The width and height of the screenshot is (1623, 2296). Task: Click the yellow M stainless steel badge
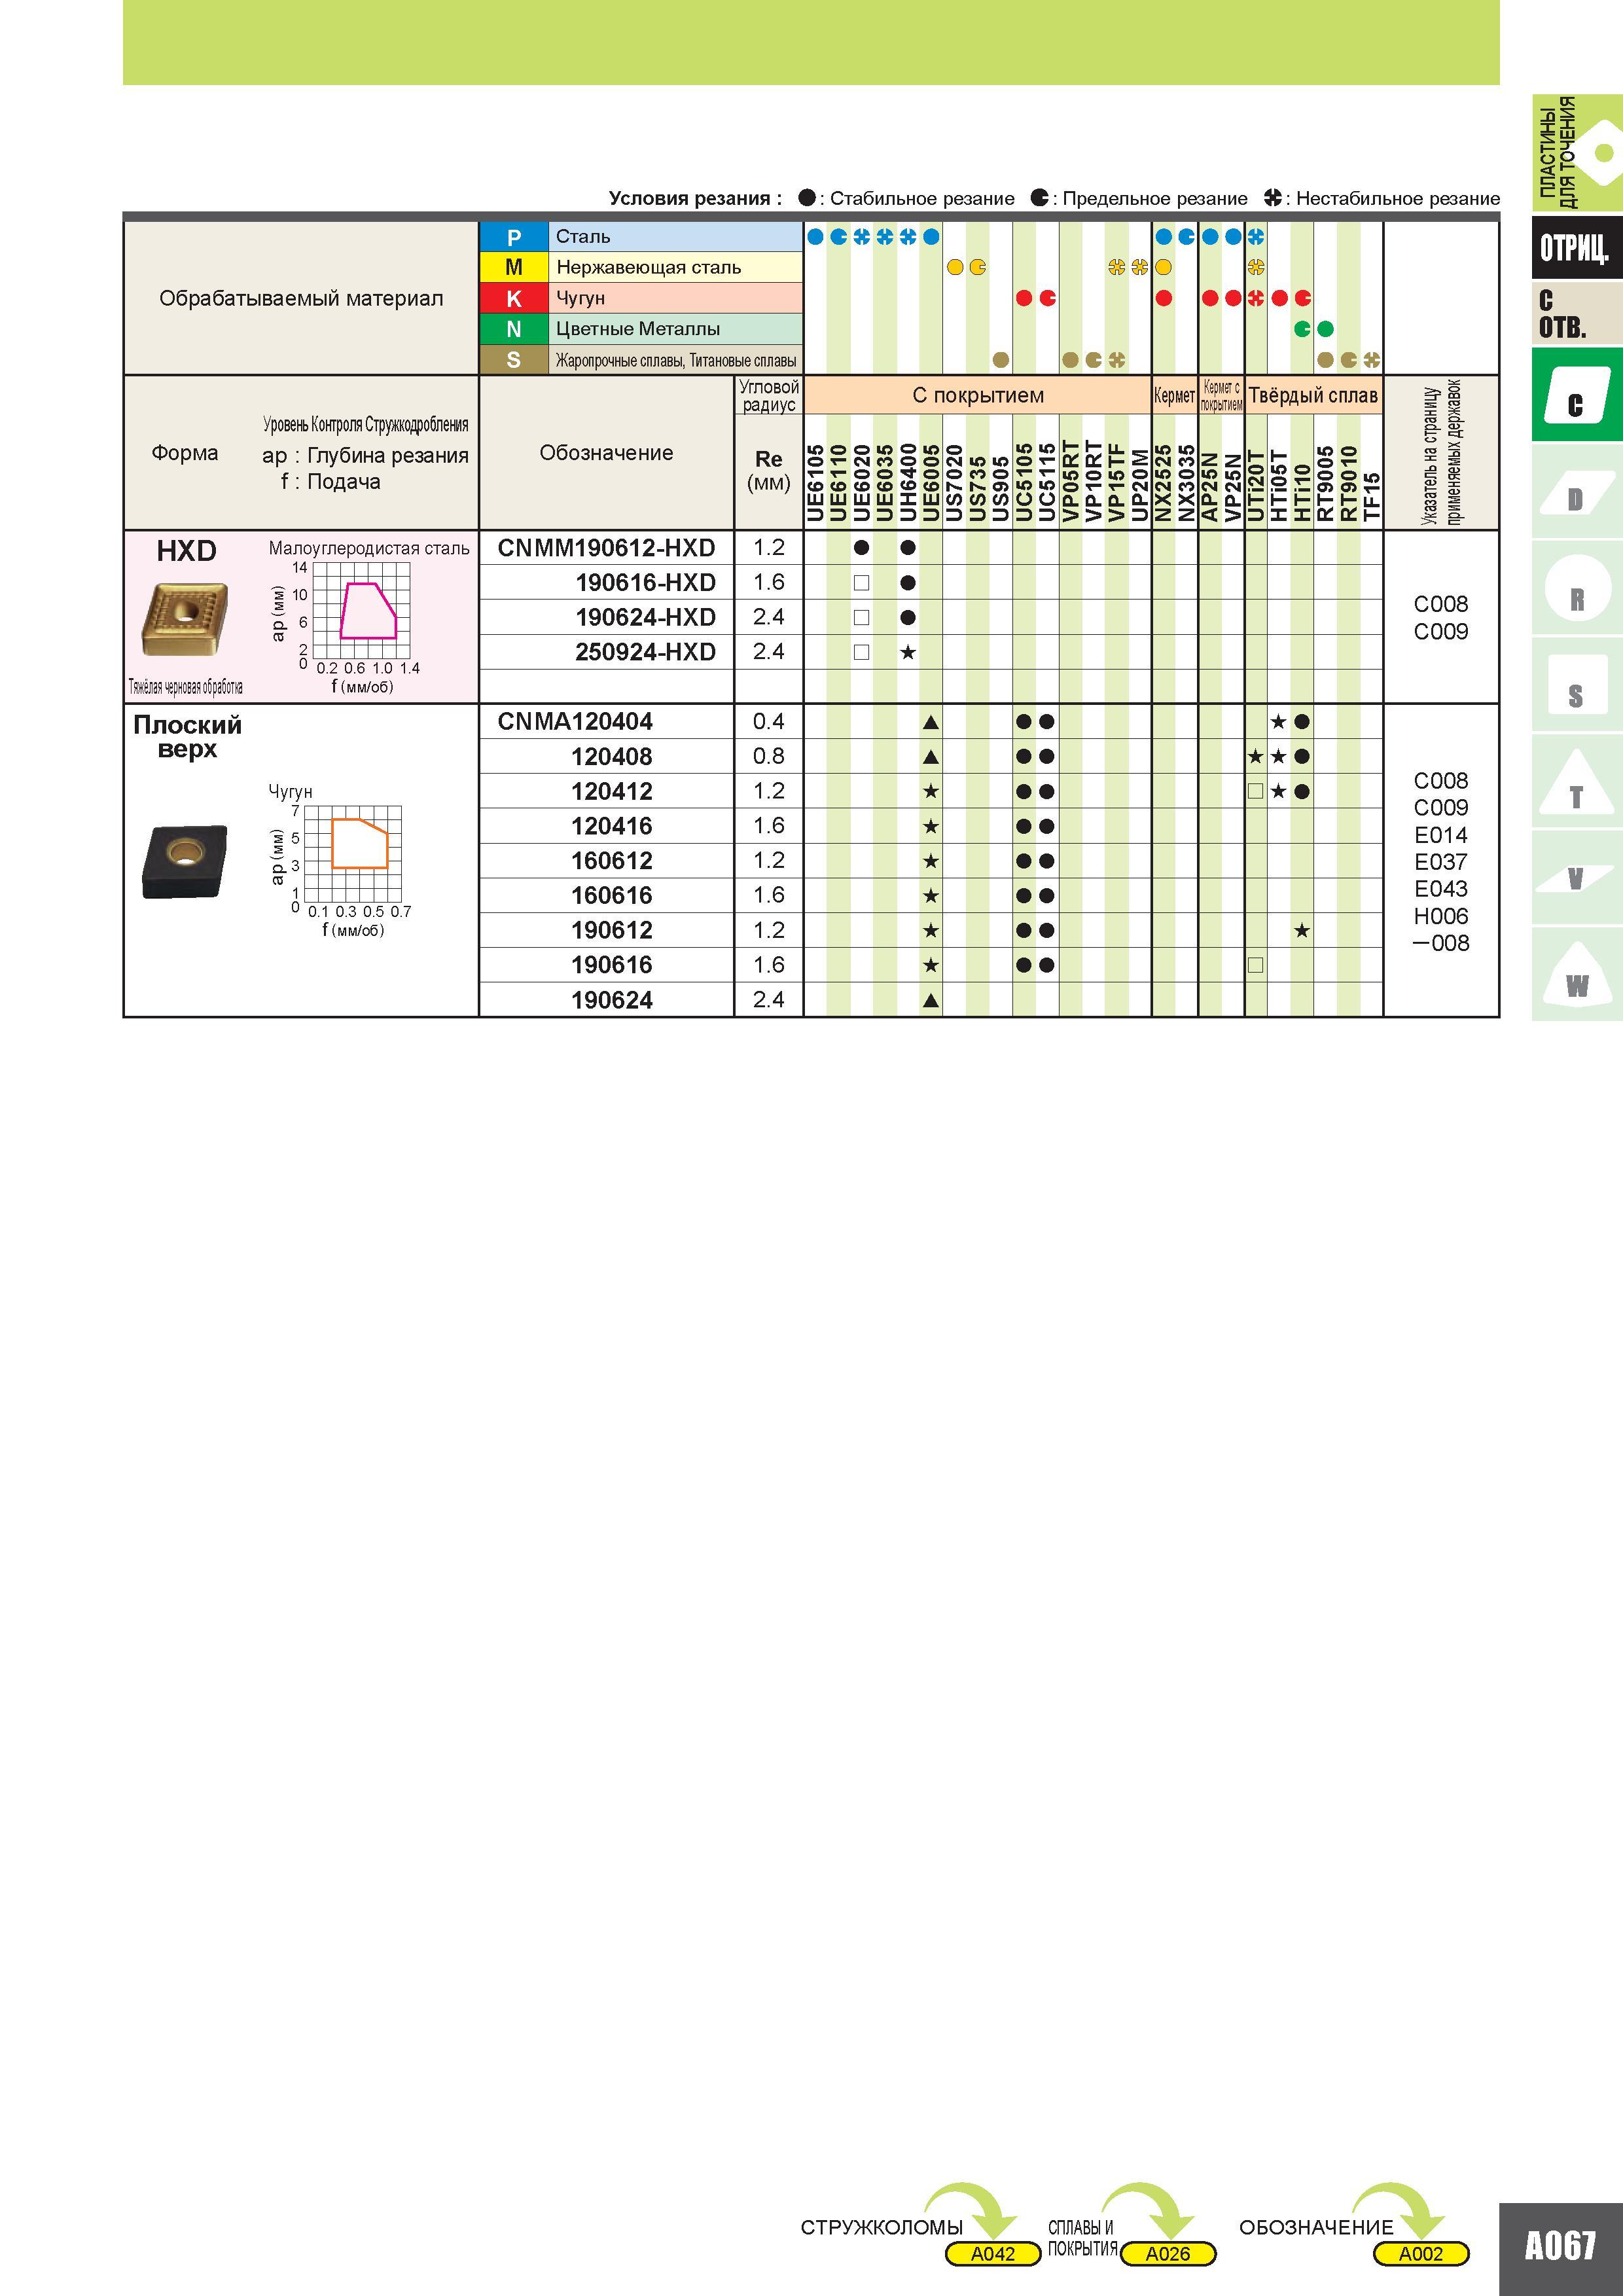pos(514,267)
